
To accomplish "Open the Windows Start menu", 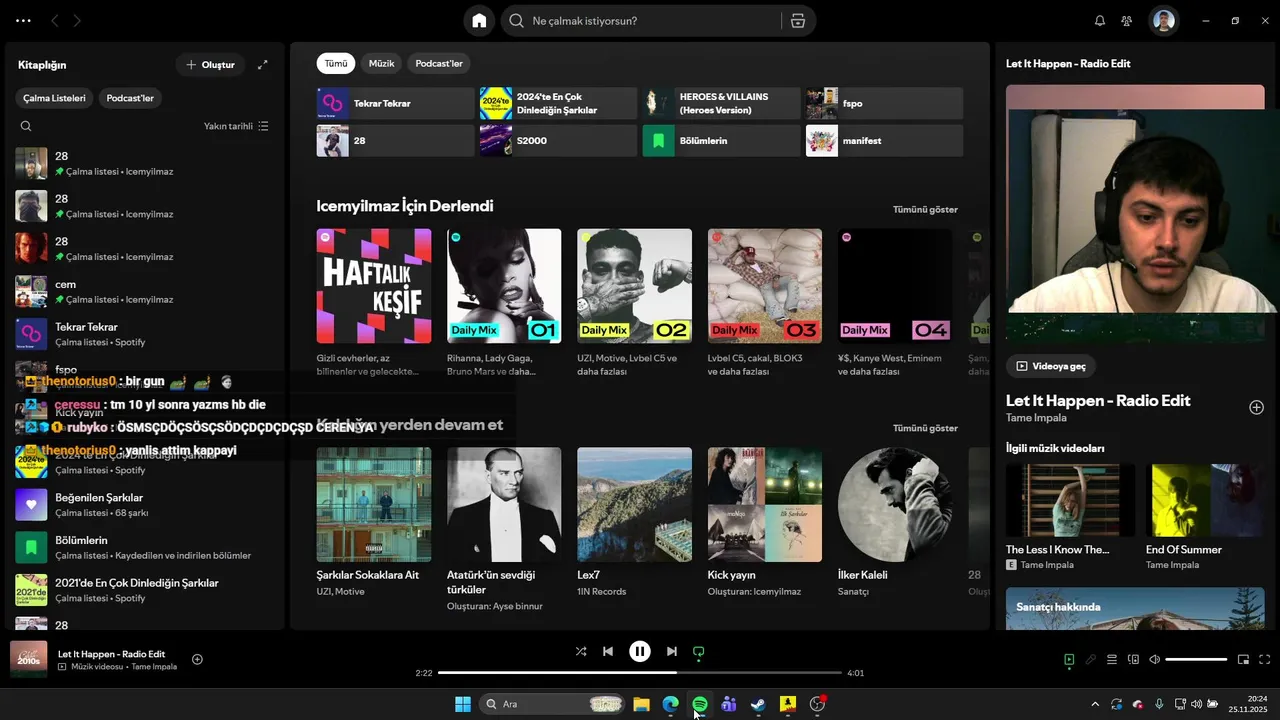I will click(x=463, y=704).
